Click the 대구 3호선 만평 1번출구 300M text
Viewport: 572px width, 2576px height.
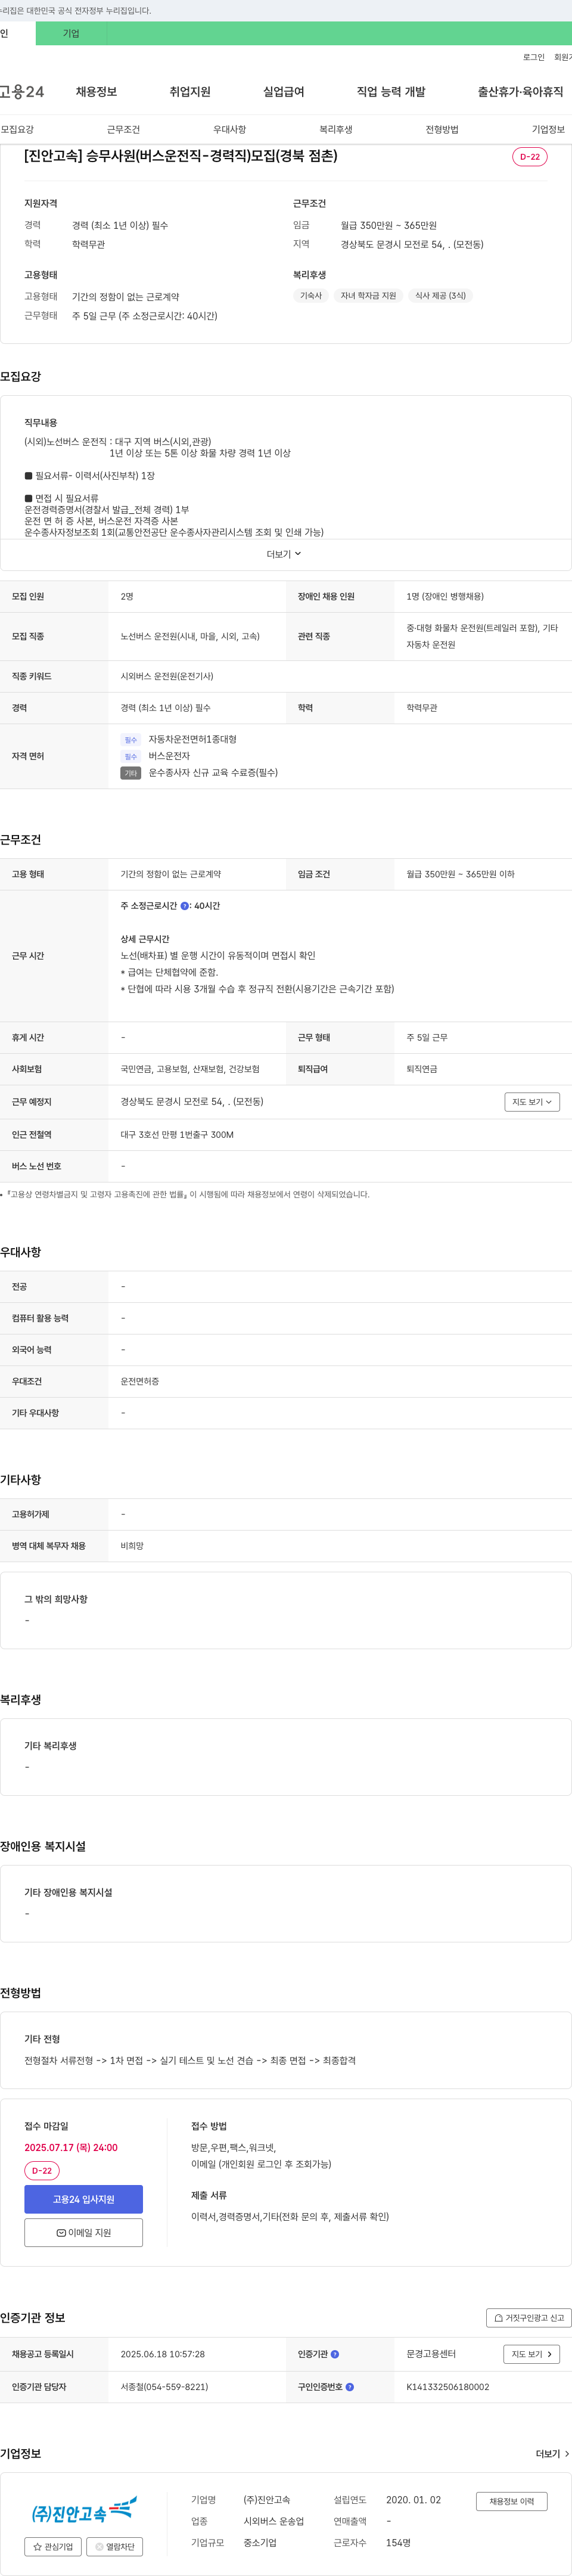pos(177,1134)
